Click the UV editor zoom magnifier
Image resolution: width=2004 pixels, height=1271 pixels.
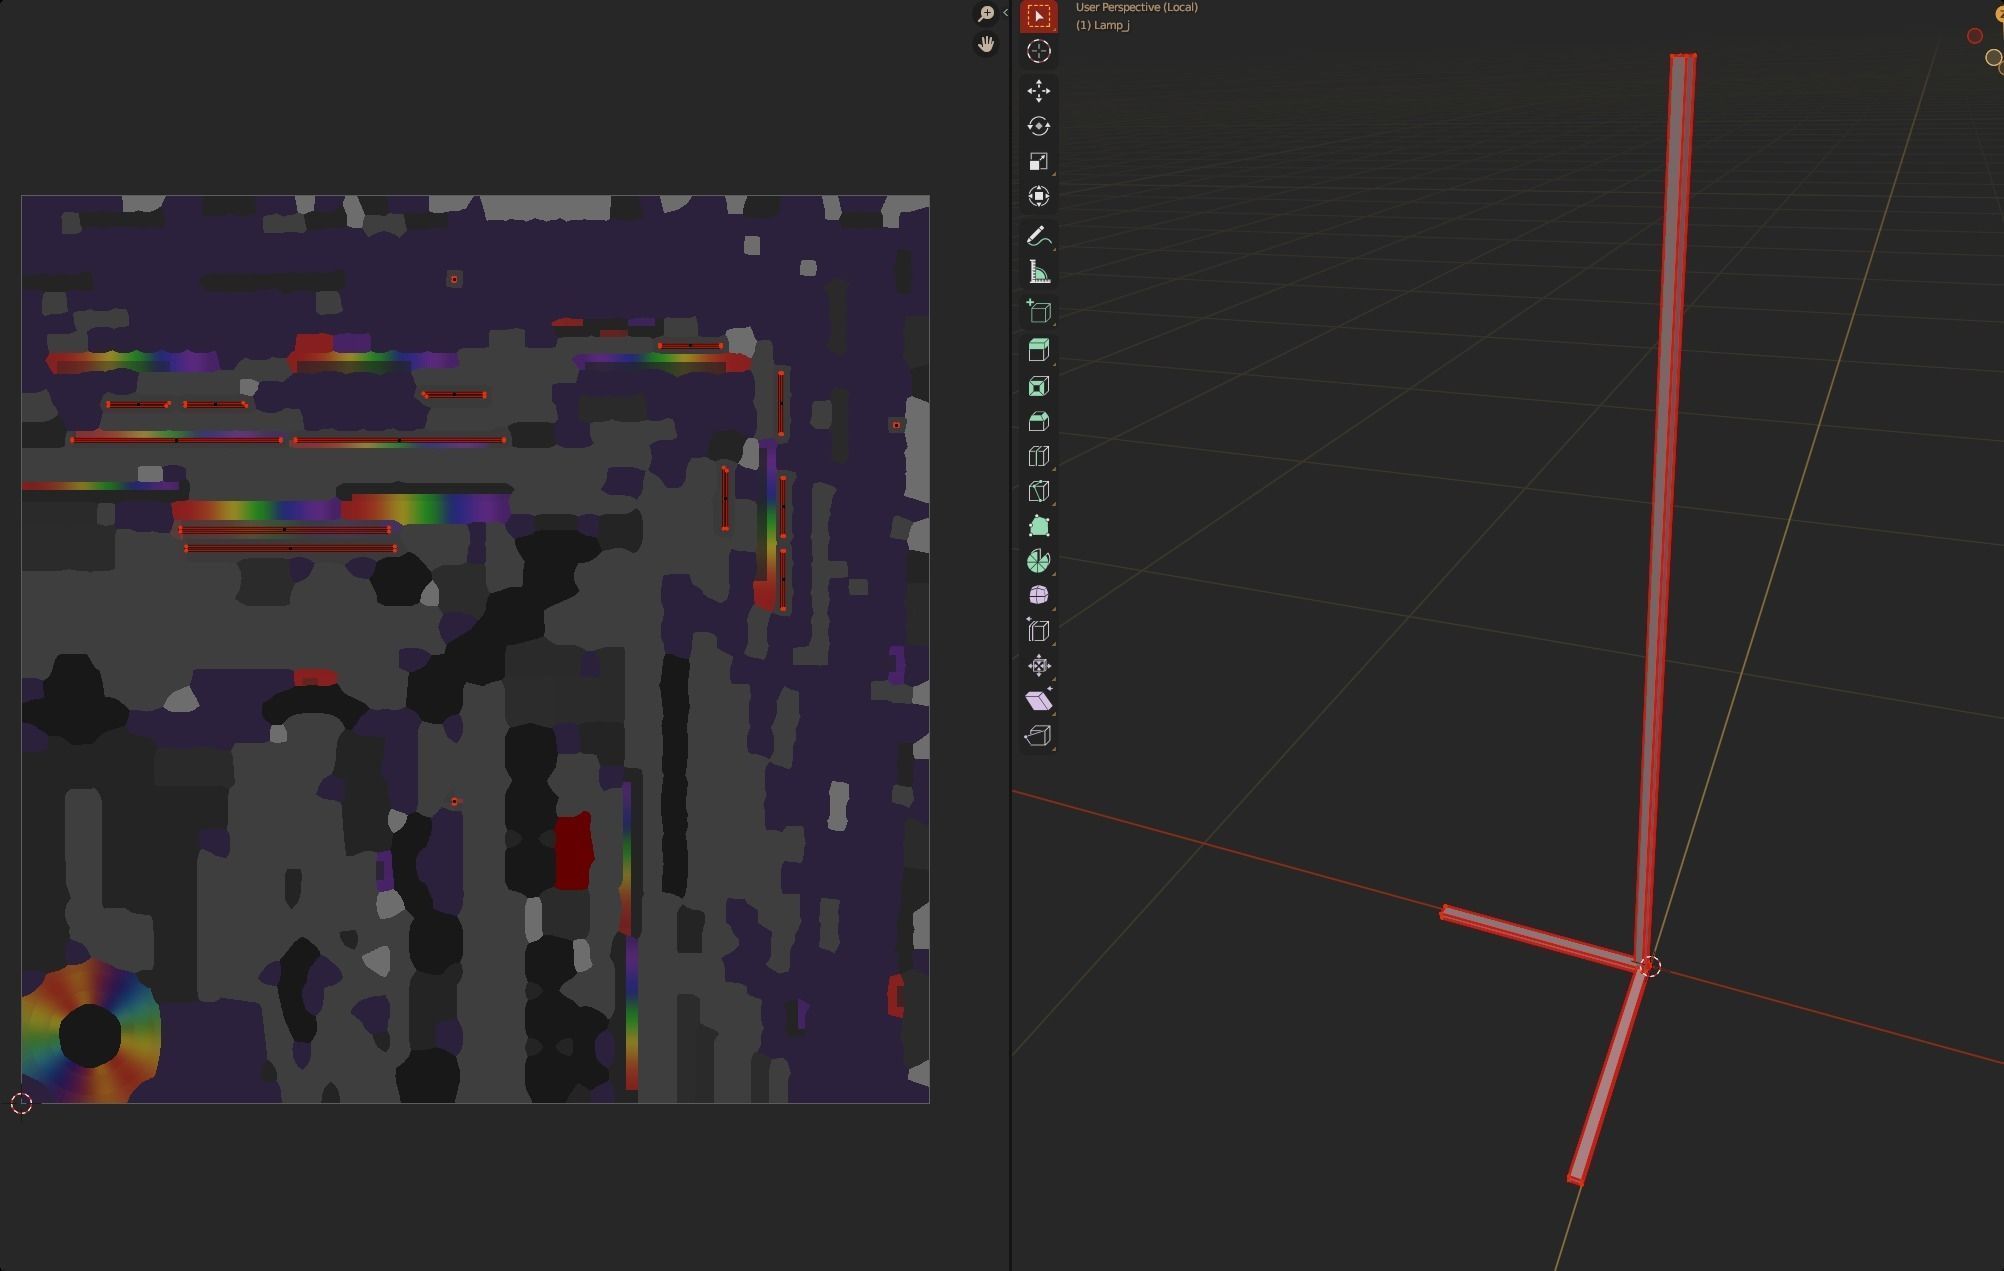pyautogui.click(x=986, y=13)
